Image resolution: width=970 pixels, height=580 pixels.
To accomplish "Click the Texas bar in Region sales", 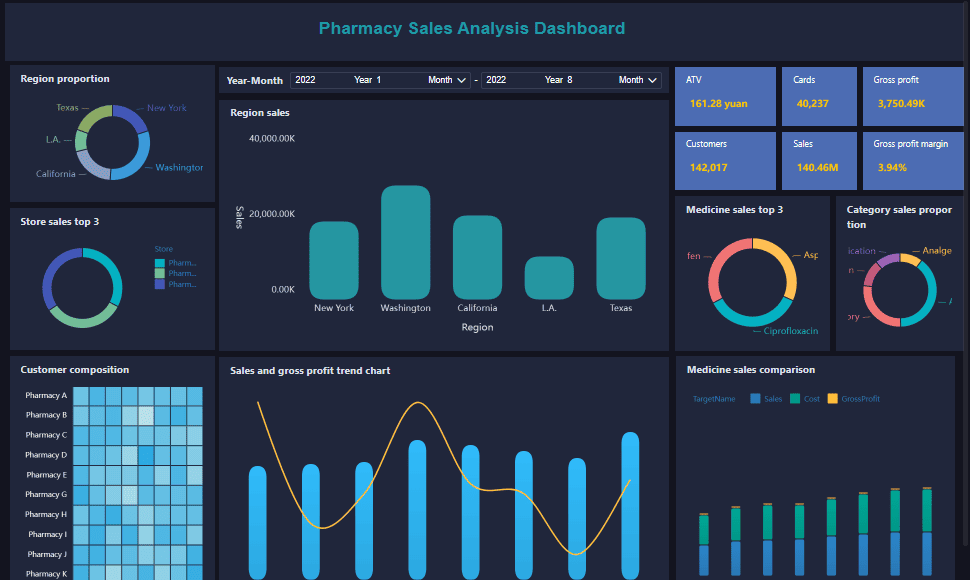I will pos(621,258).
